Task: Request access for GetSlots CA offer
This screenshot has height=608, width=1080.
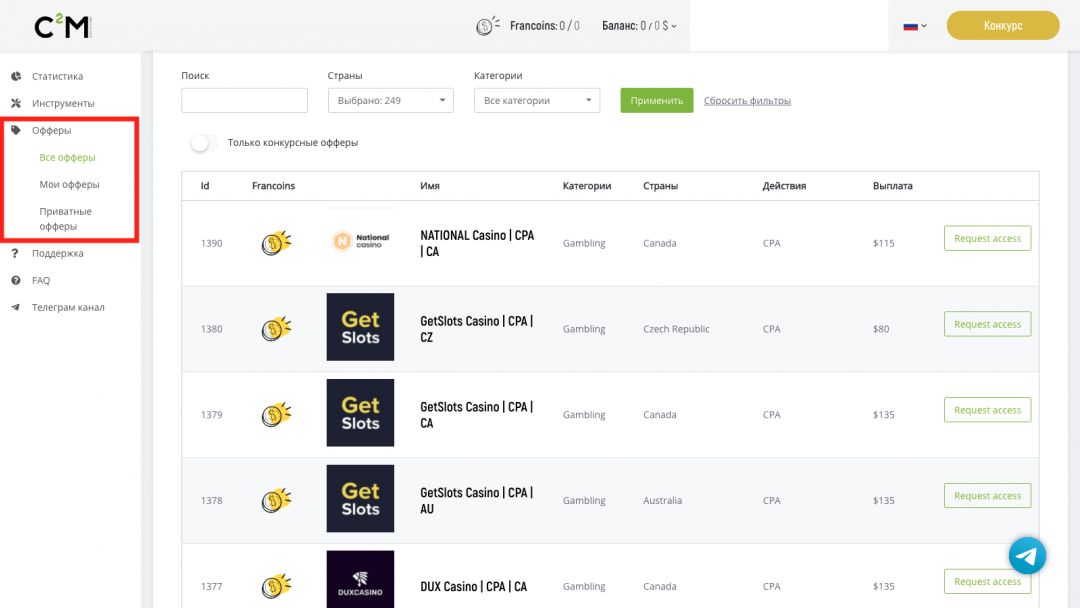Action: [987, 410]
